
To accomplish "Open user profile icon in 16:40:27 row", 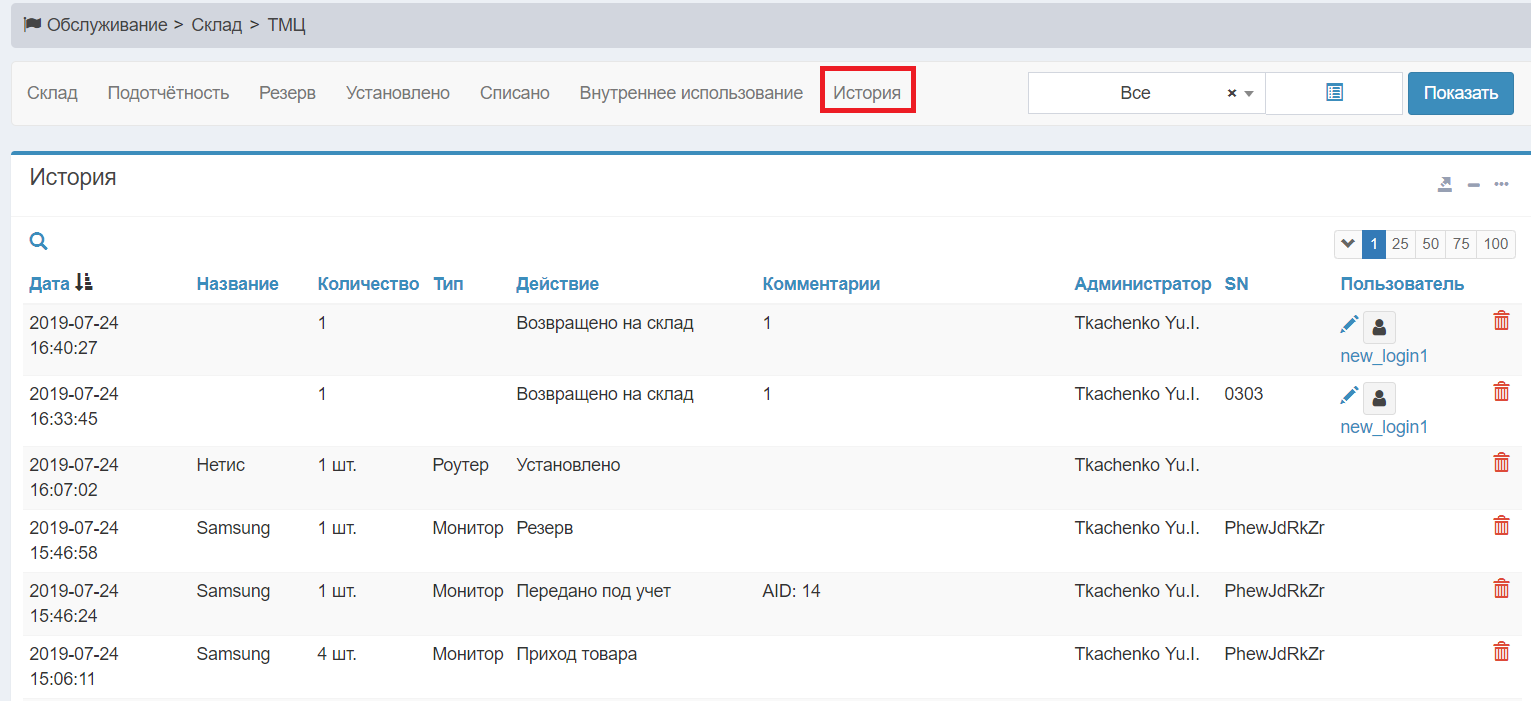I will (1379, 327).
